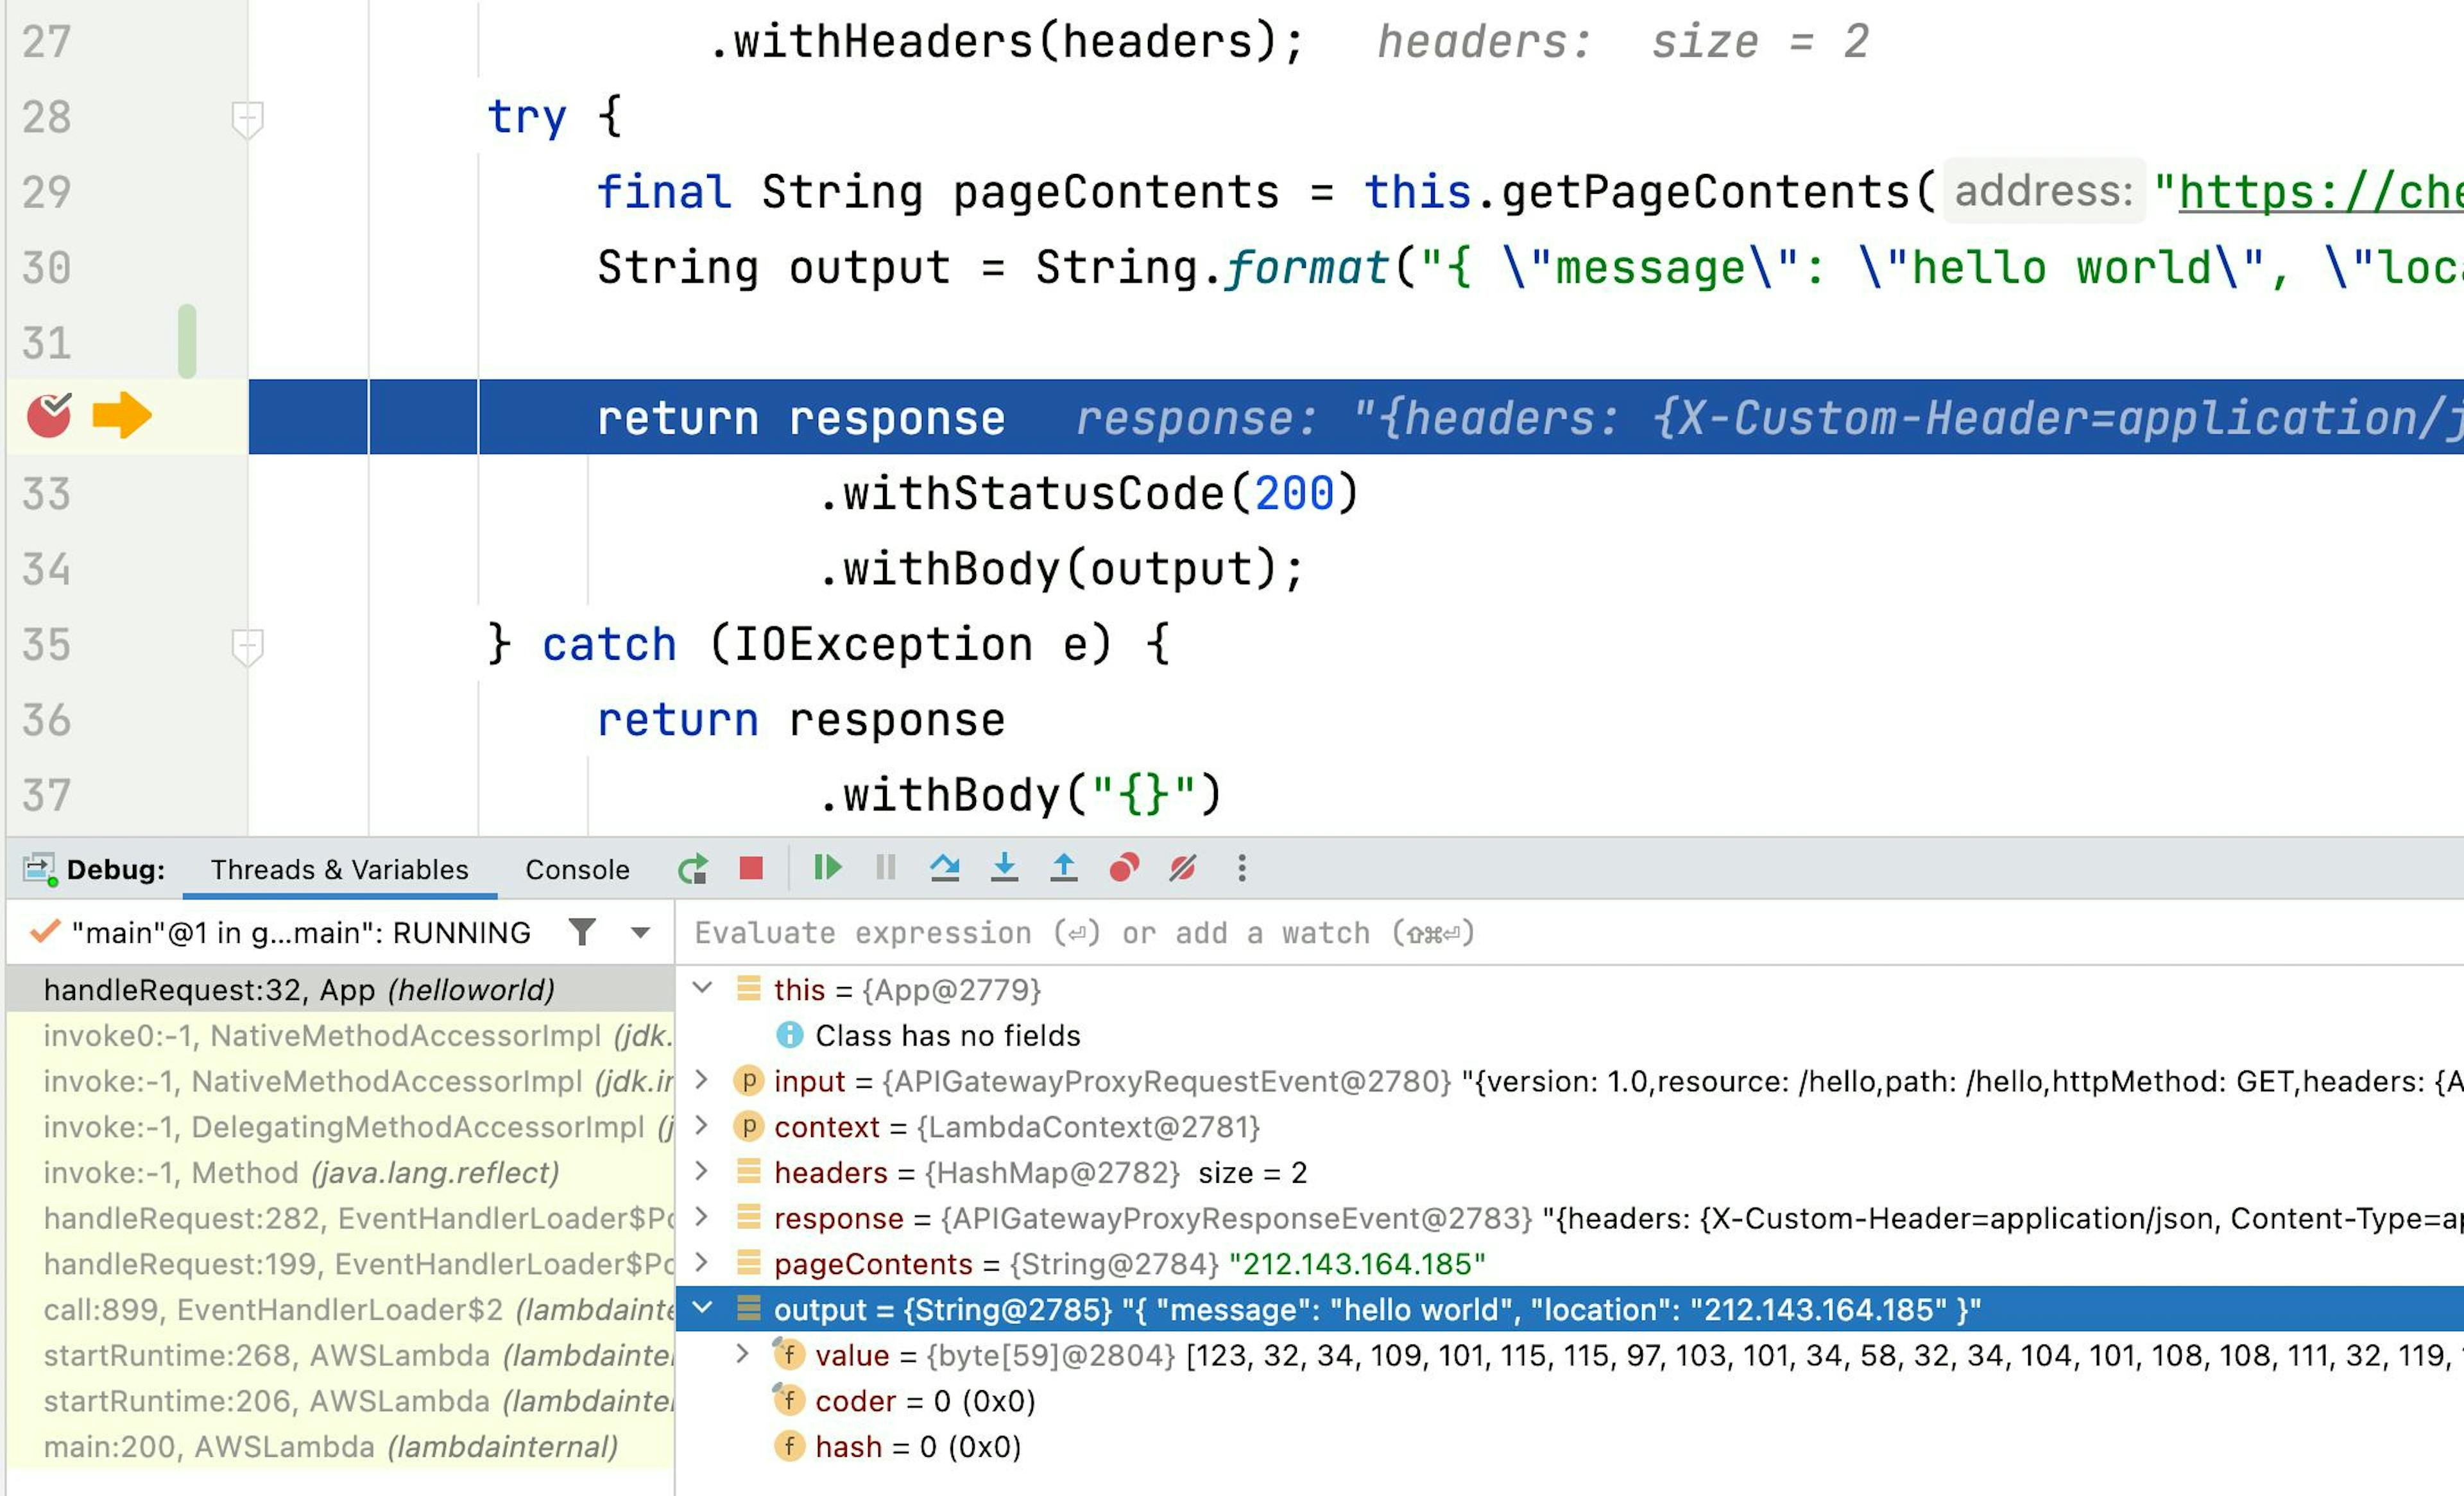The height and width of the screenshot is (1496, 2464).
Task: Switch to the Console tab
Action: [x=577, y=869]
